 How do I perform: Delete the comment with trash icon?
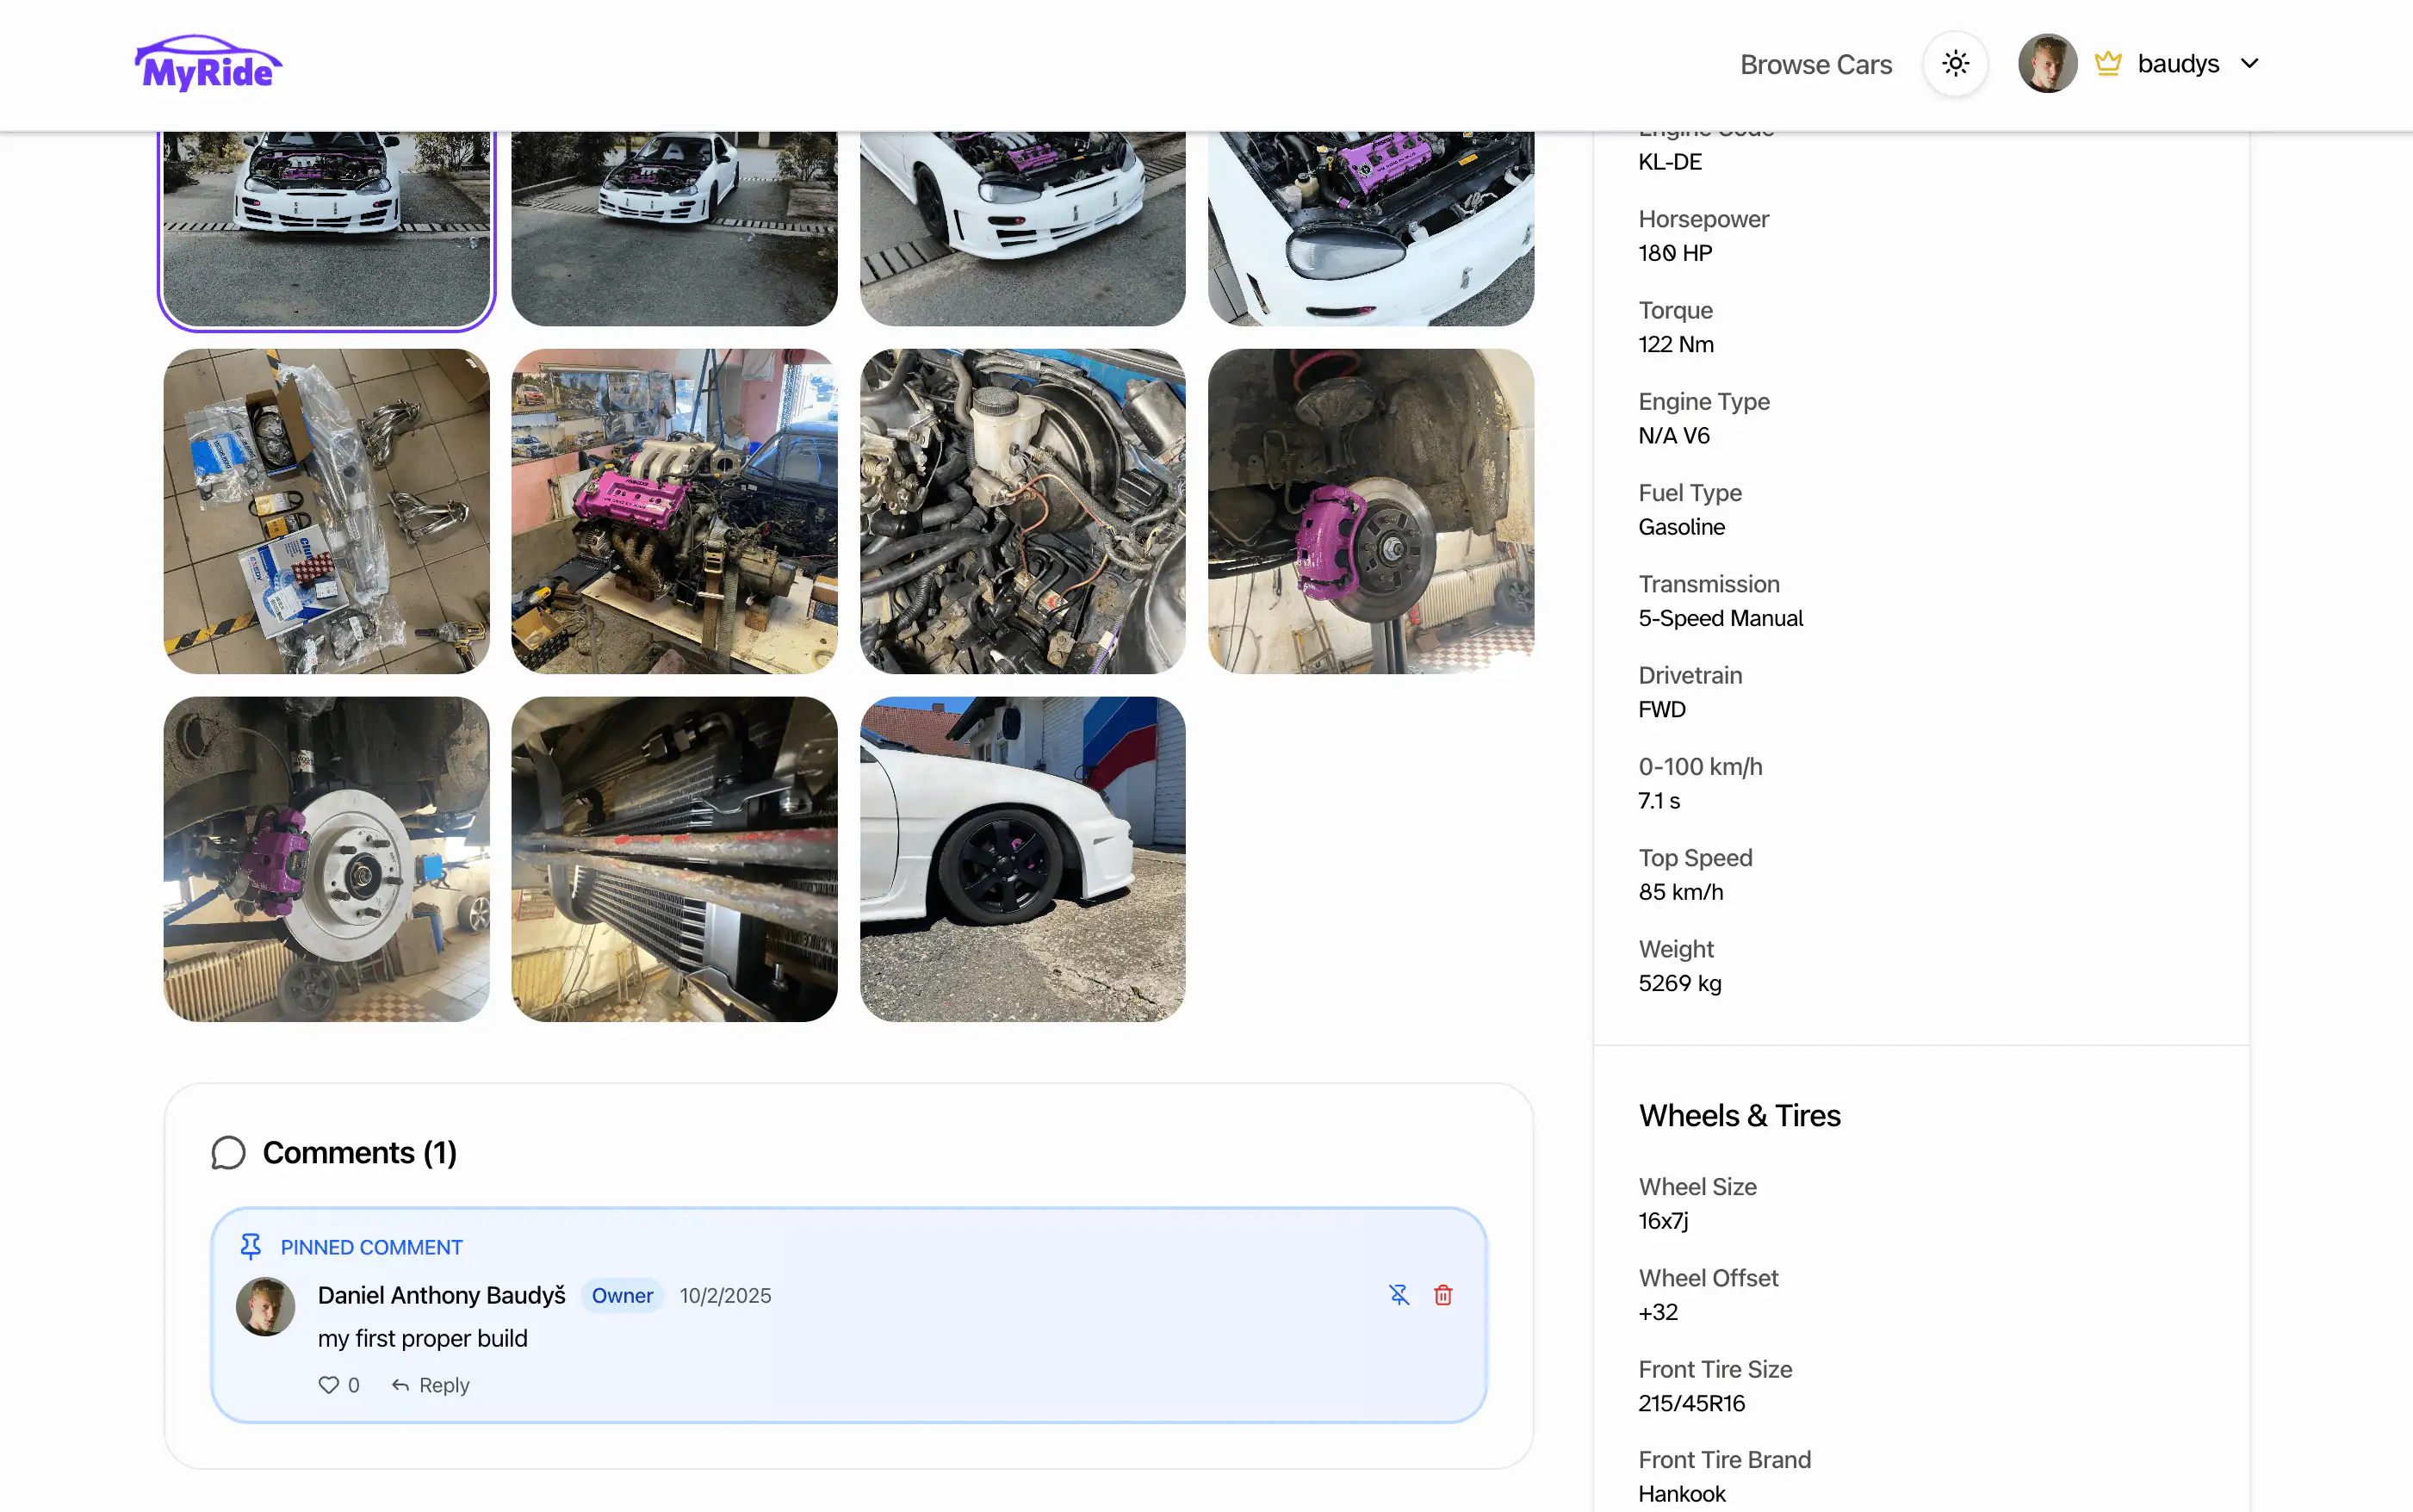(1442, 1295)
